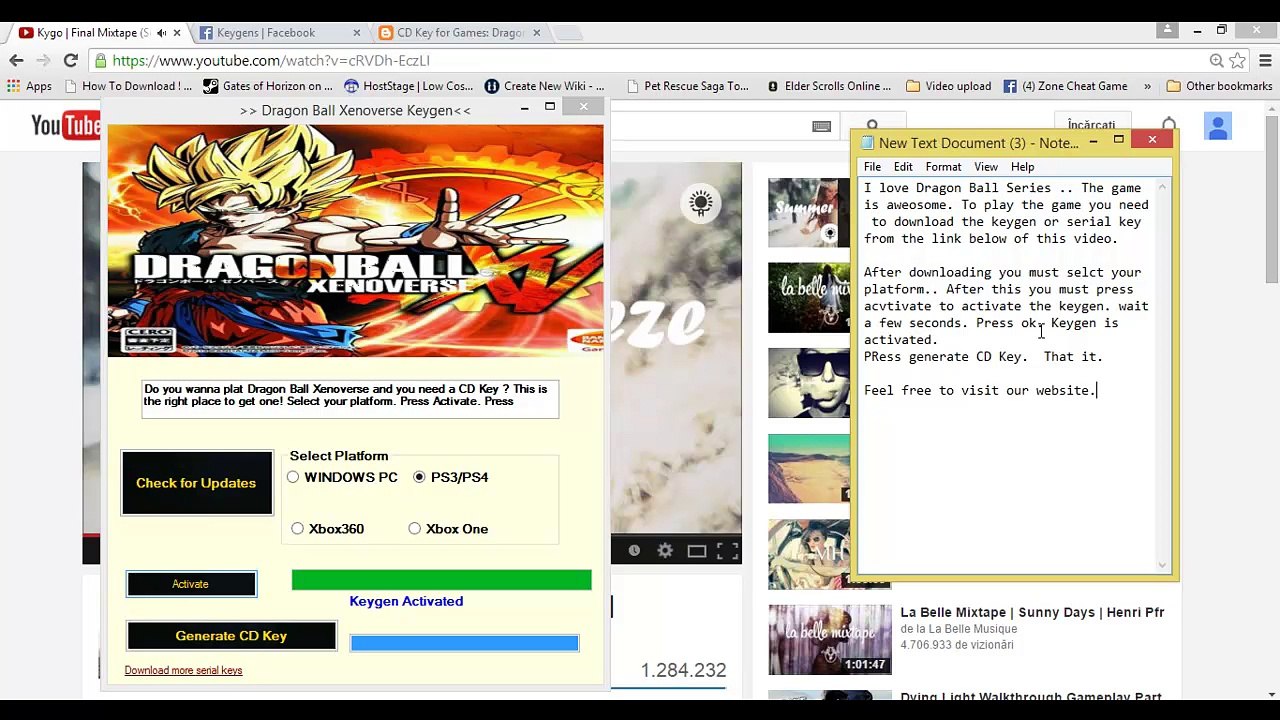Open La Belle Mixtape Sunny Days video title

[x=1032, y=612]
